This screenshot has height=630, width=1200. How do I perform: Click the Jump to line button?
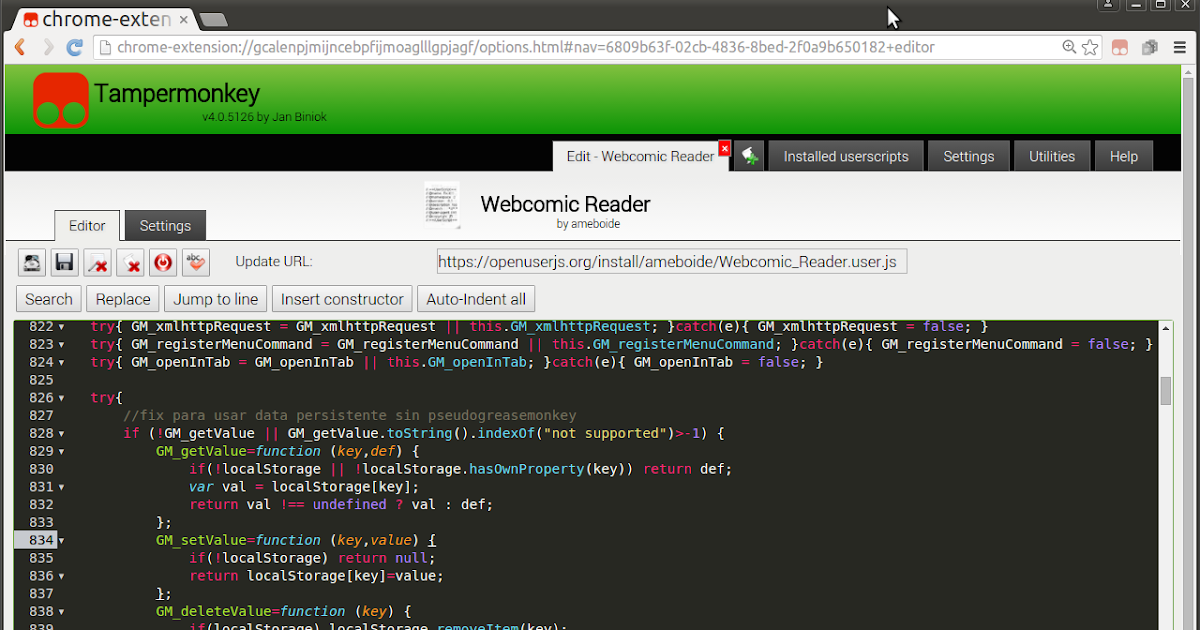pos(216,299)
